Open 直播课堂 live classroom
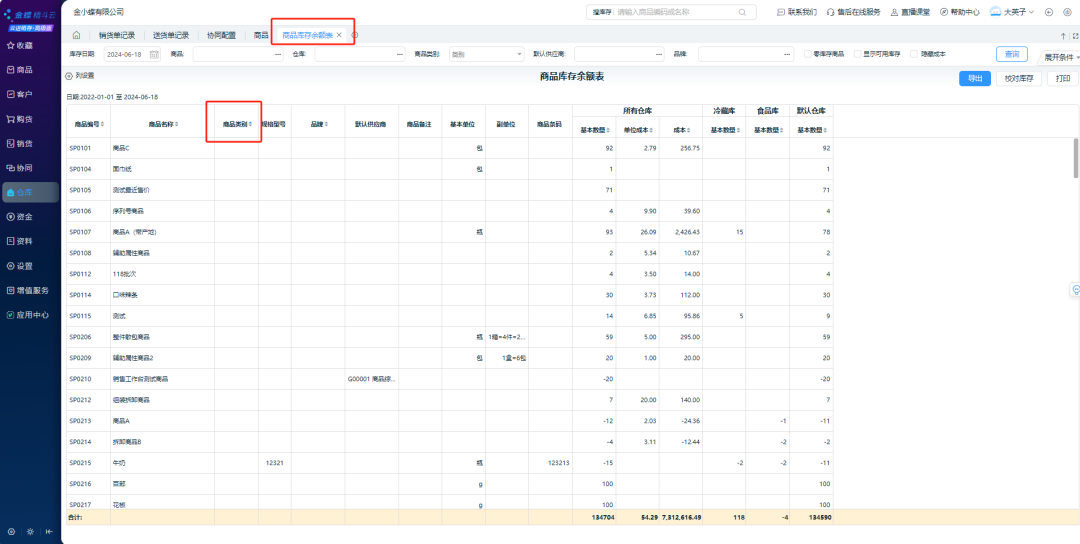This screenshot has height=544, width=1080. click(x=910, y=12)
